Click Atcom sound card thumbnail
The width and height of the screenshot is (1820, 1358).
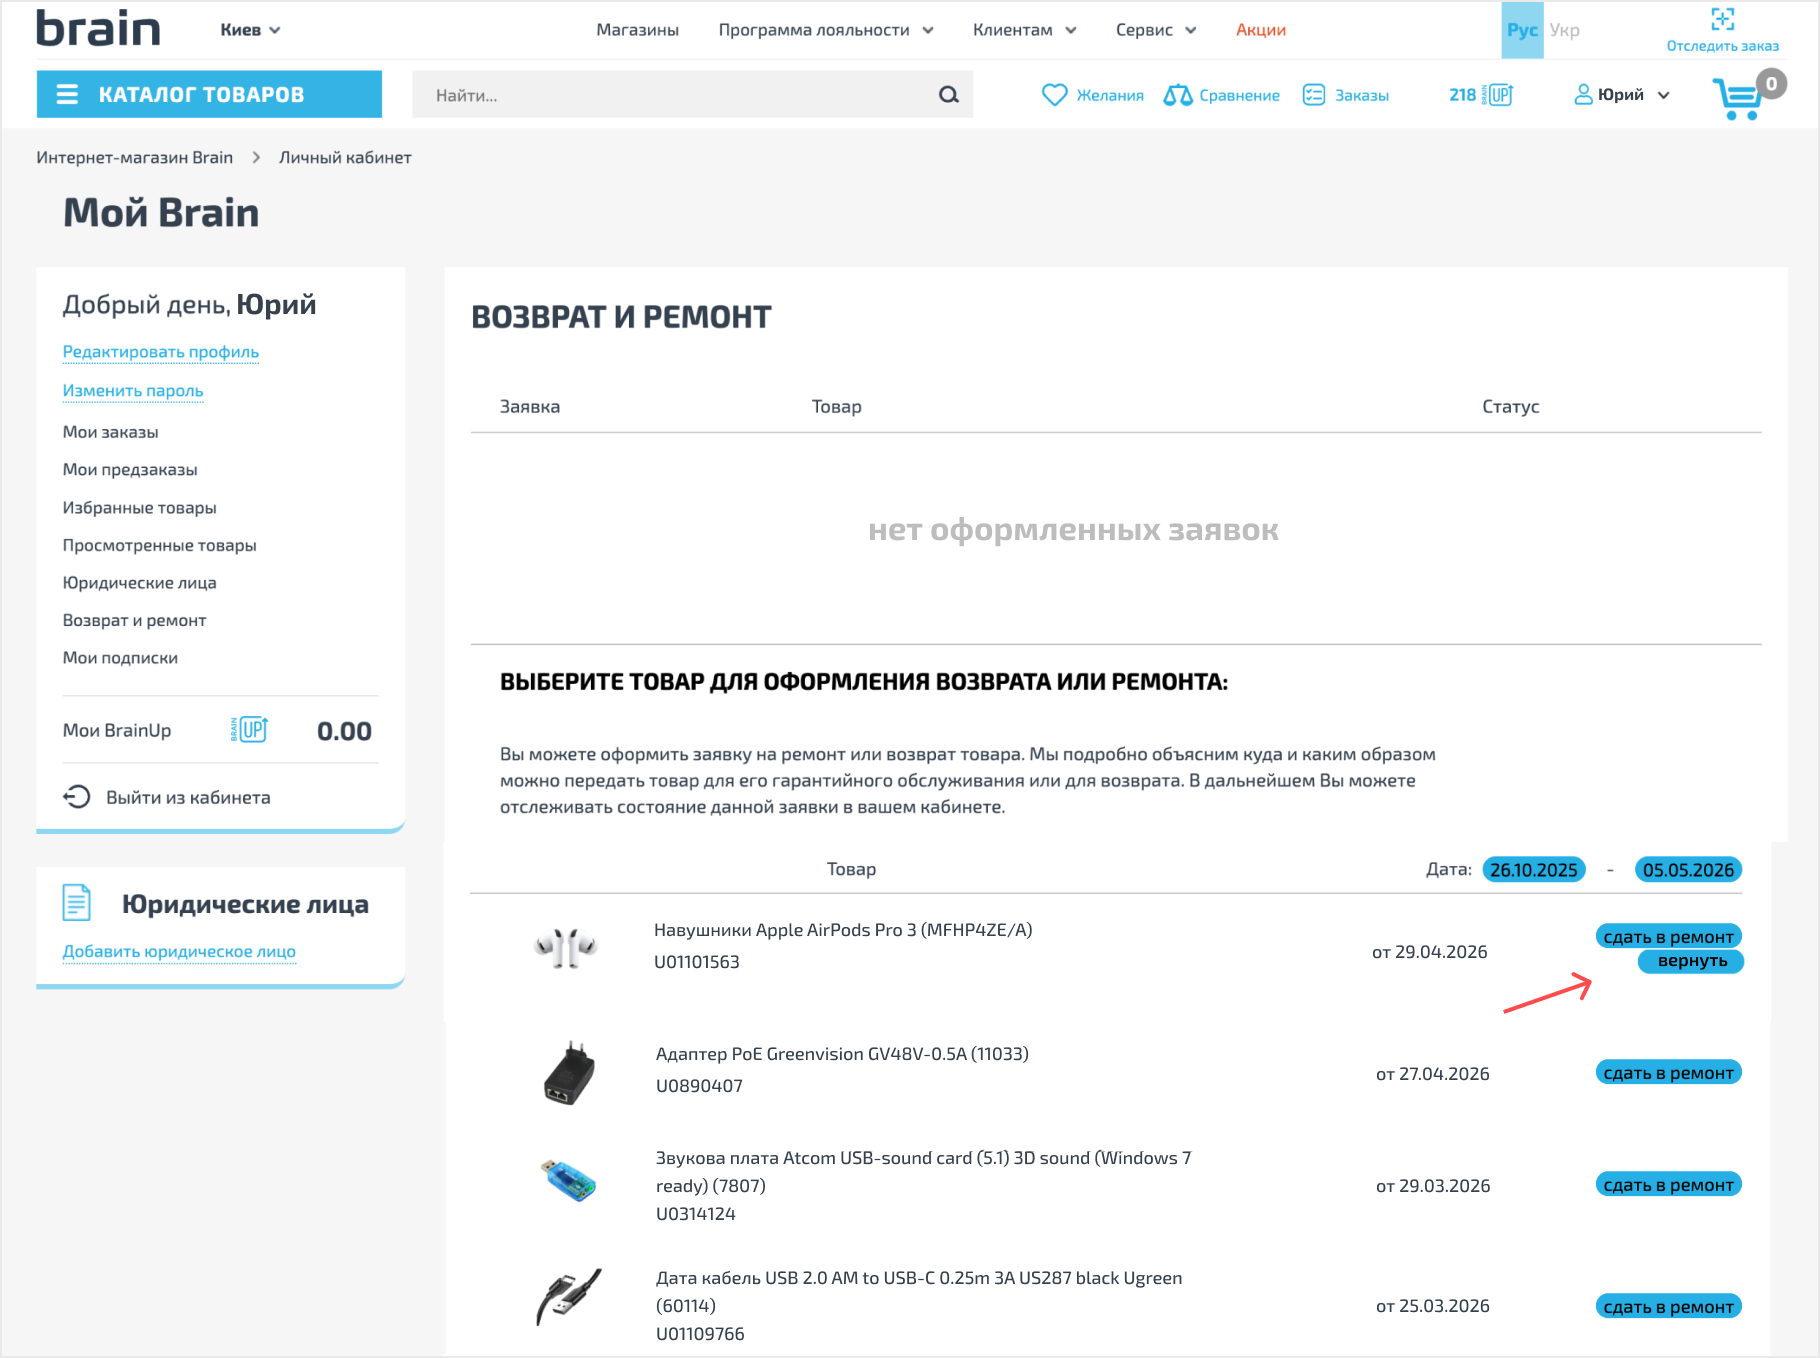click(x=568, y=1180)
